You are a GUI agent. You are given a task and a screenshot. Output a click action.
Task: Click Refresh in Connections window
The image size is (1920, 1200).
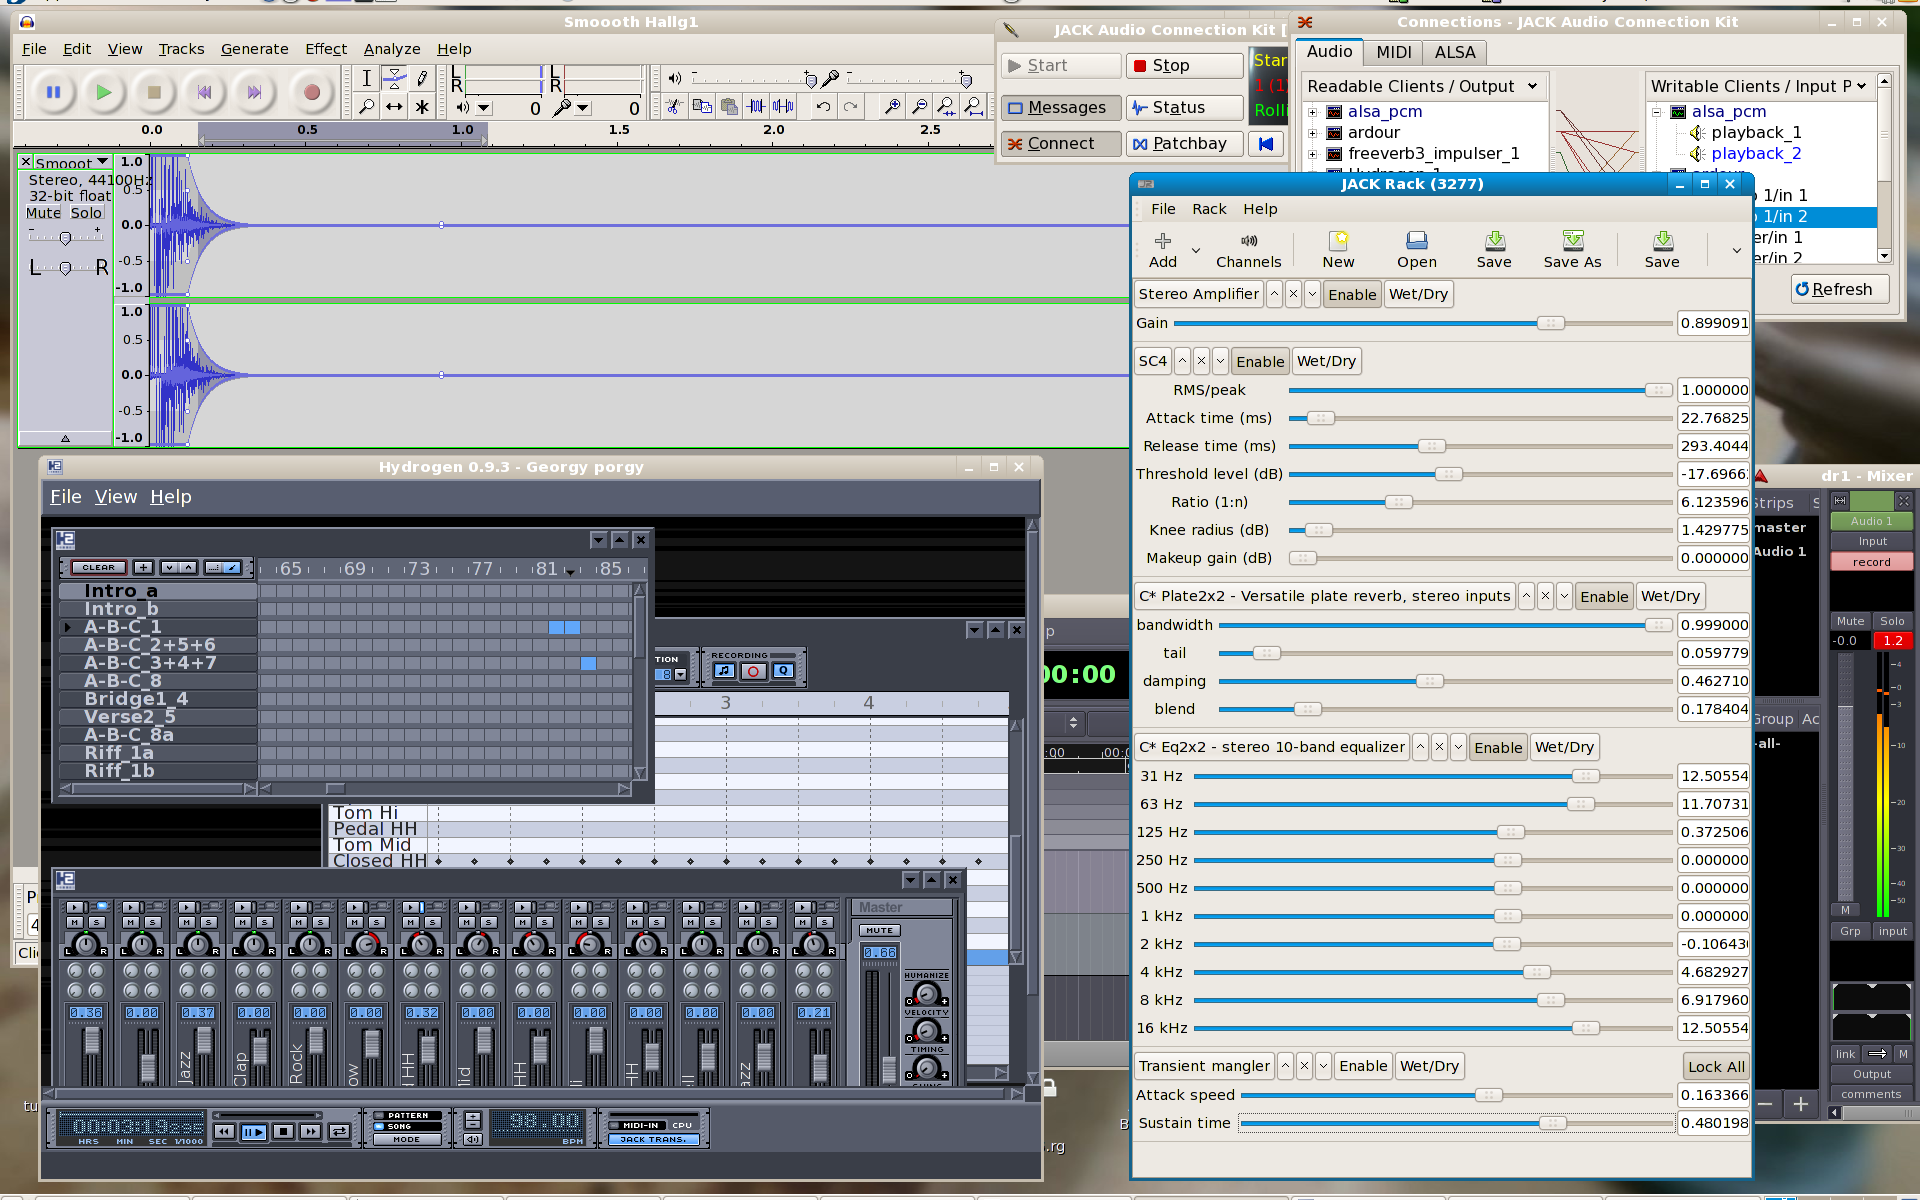point(1839,289)
